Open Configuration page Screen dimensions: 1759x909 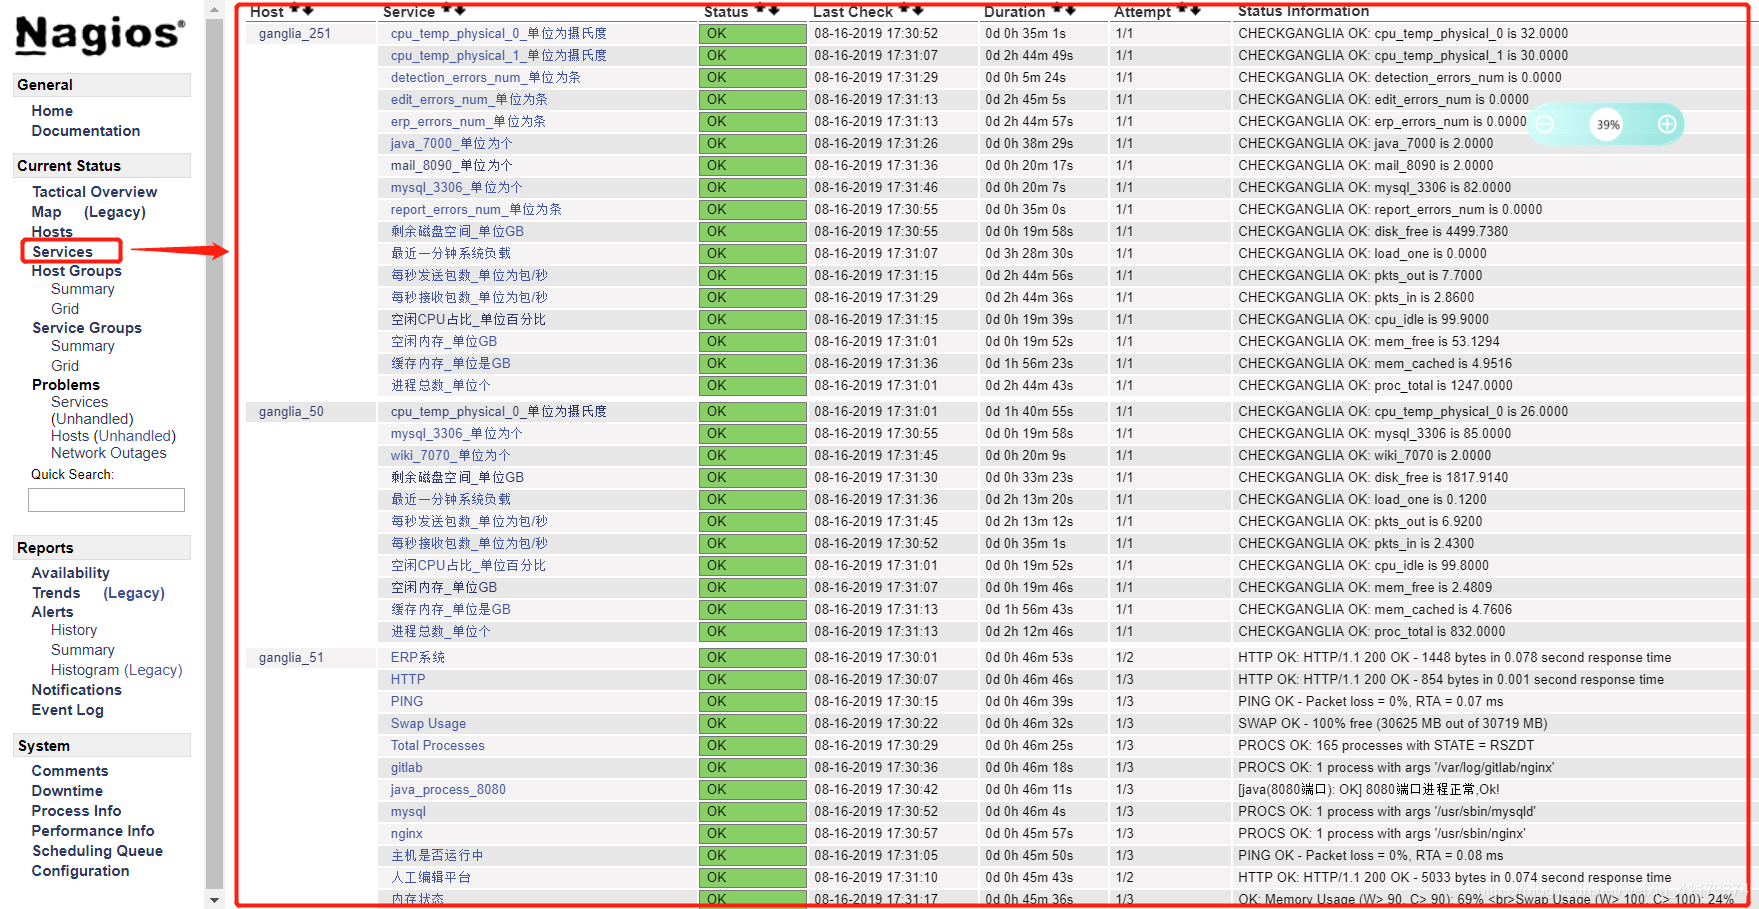point(80,871)
